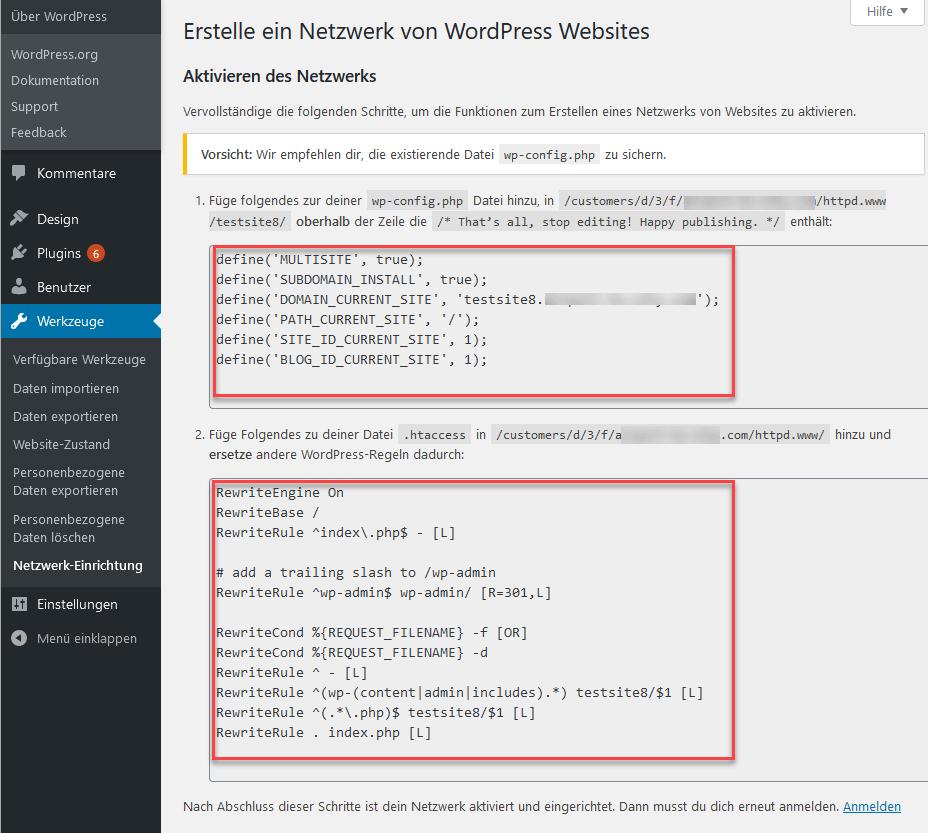Image resolution: width=928 pixels, height=833 pixels.
Task: Click the RewriteCond -f [OR] line
Action: pyautogui.click(x=372, y=632)
